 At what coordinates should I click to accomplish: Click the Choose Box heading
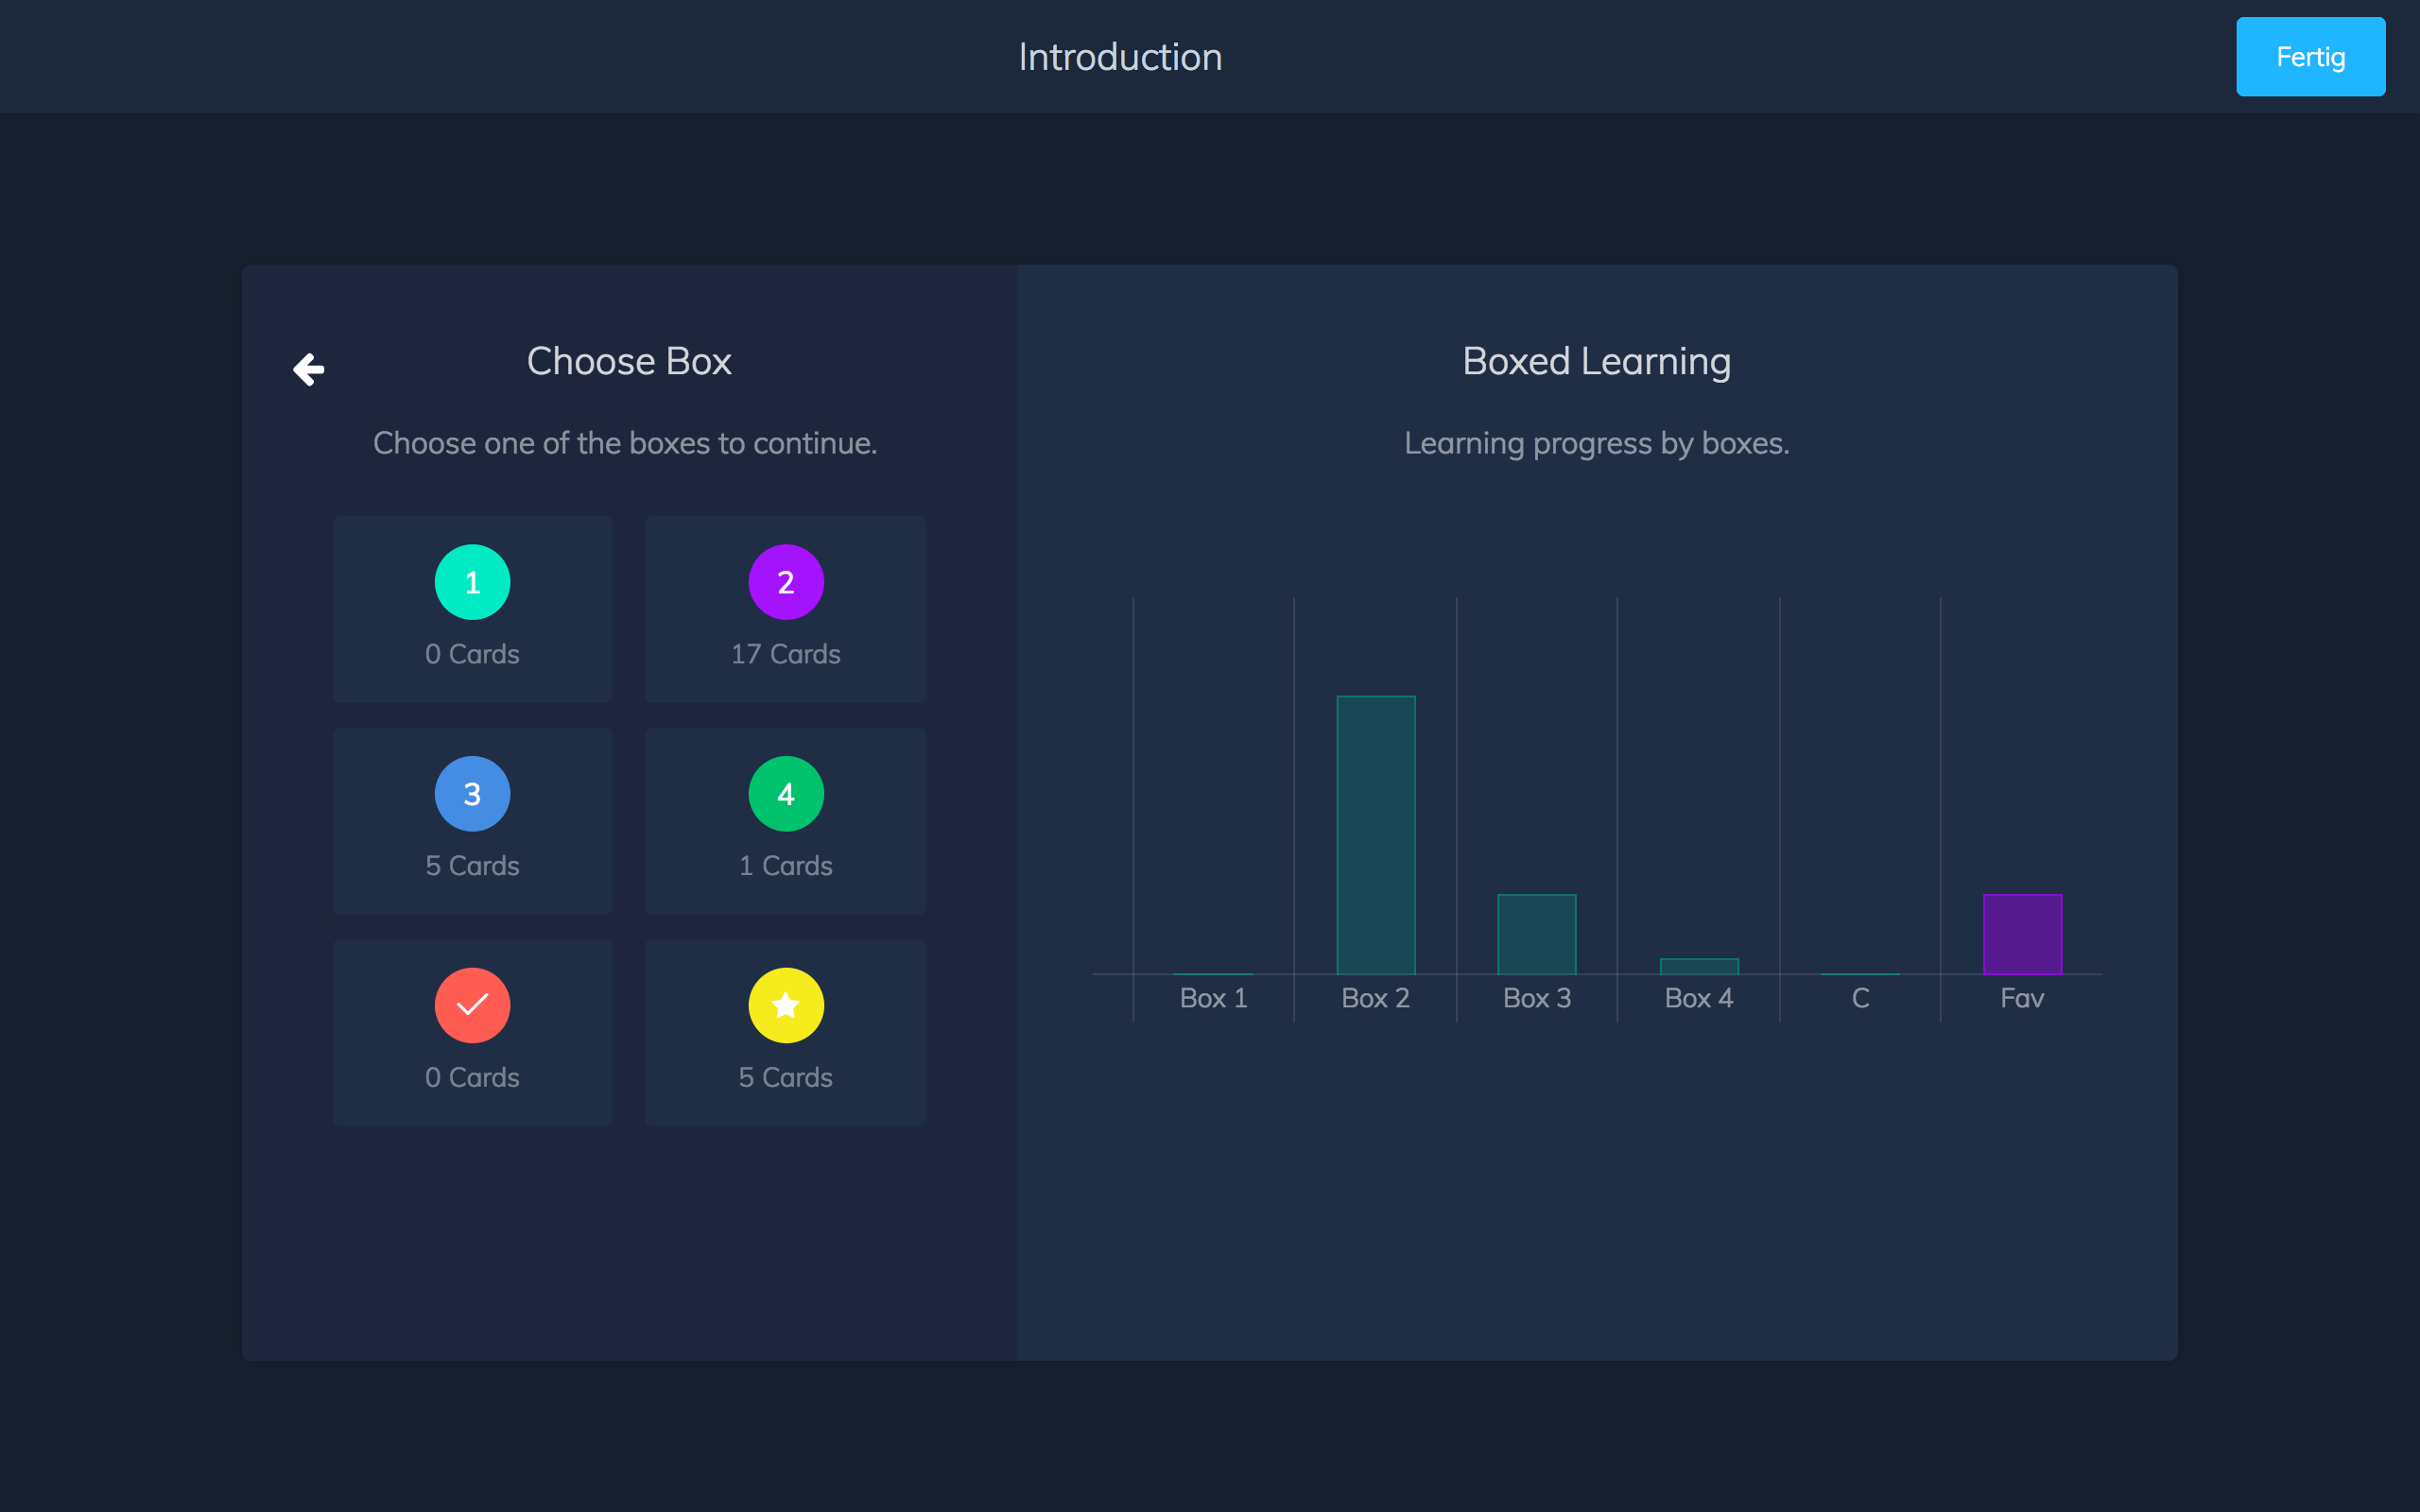(629, 361)
